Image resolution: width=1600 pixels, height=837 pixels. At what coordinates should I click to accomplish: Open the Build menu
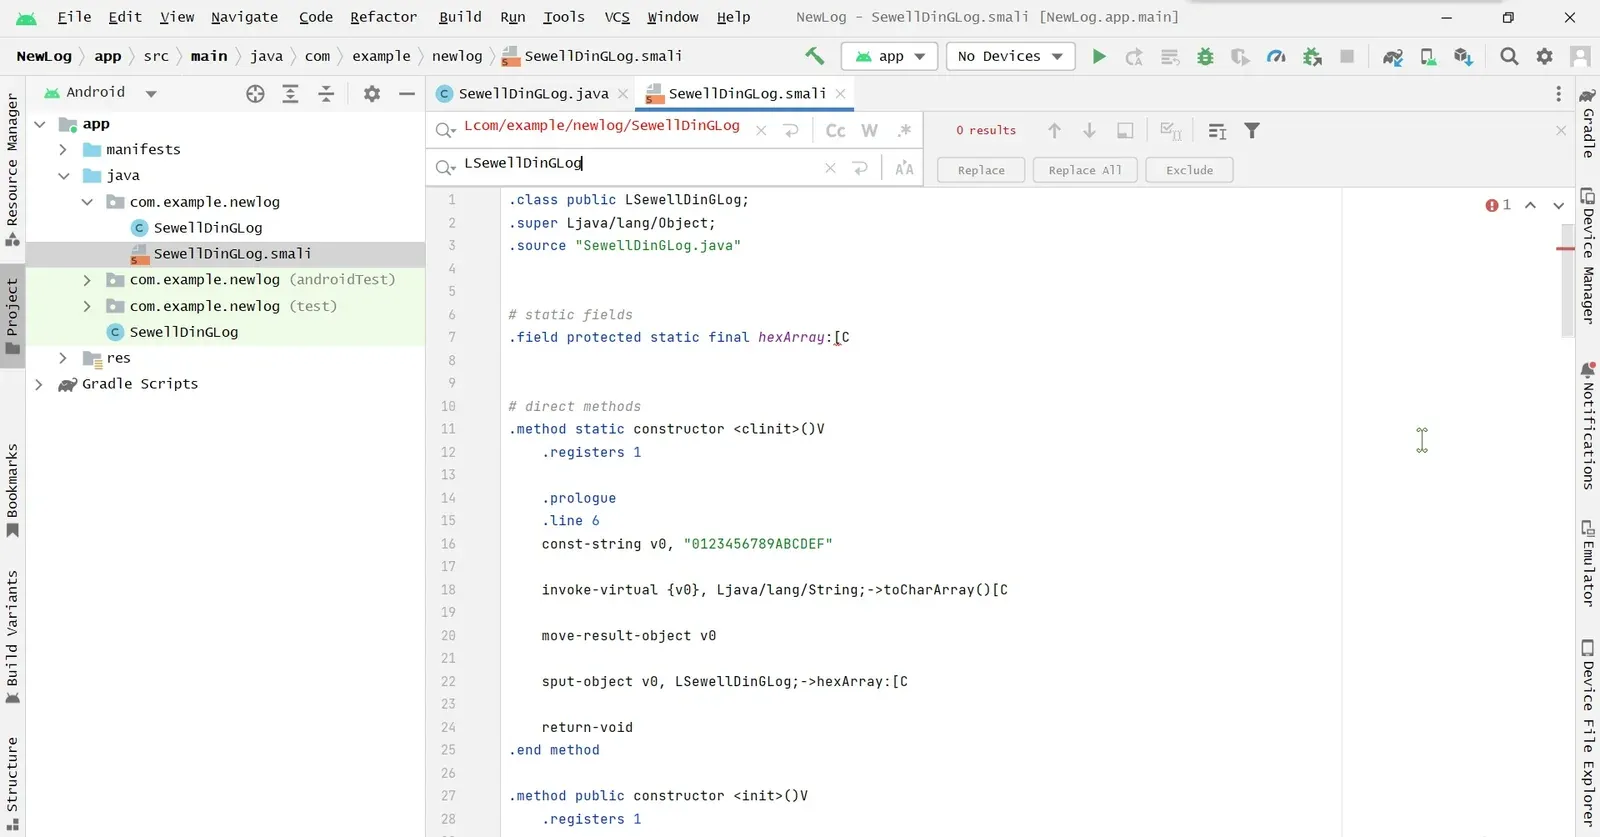click(x=460, y=17)
